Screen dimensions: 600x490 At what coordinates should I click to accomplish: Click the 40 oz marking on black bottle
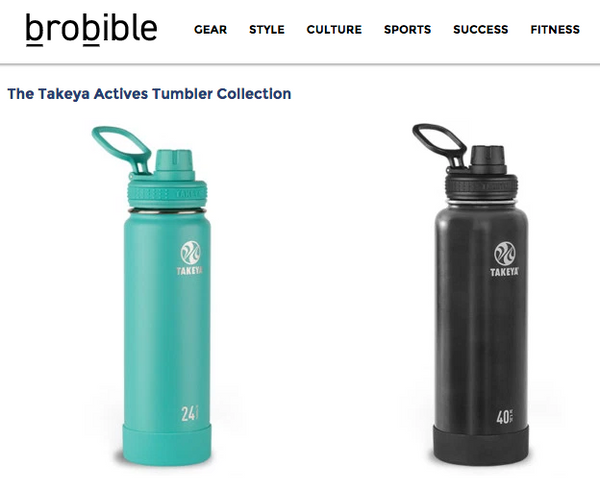pyautogui.click(x=505, y=417)
